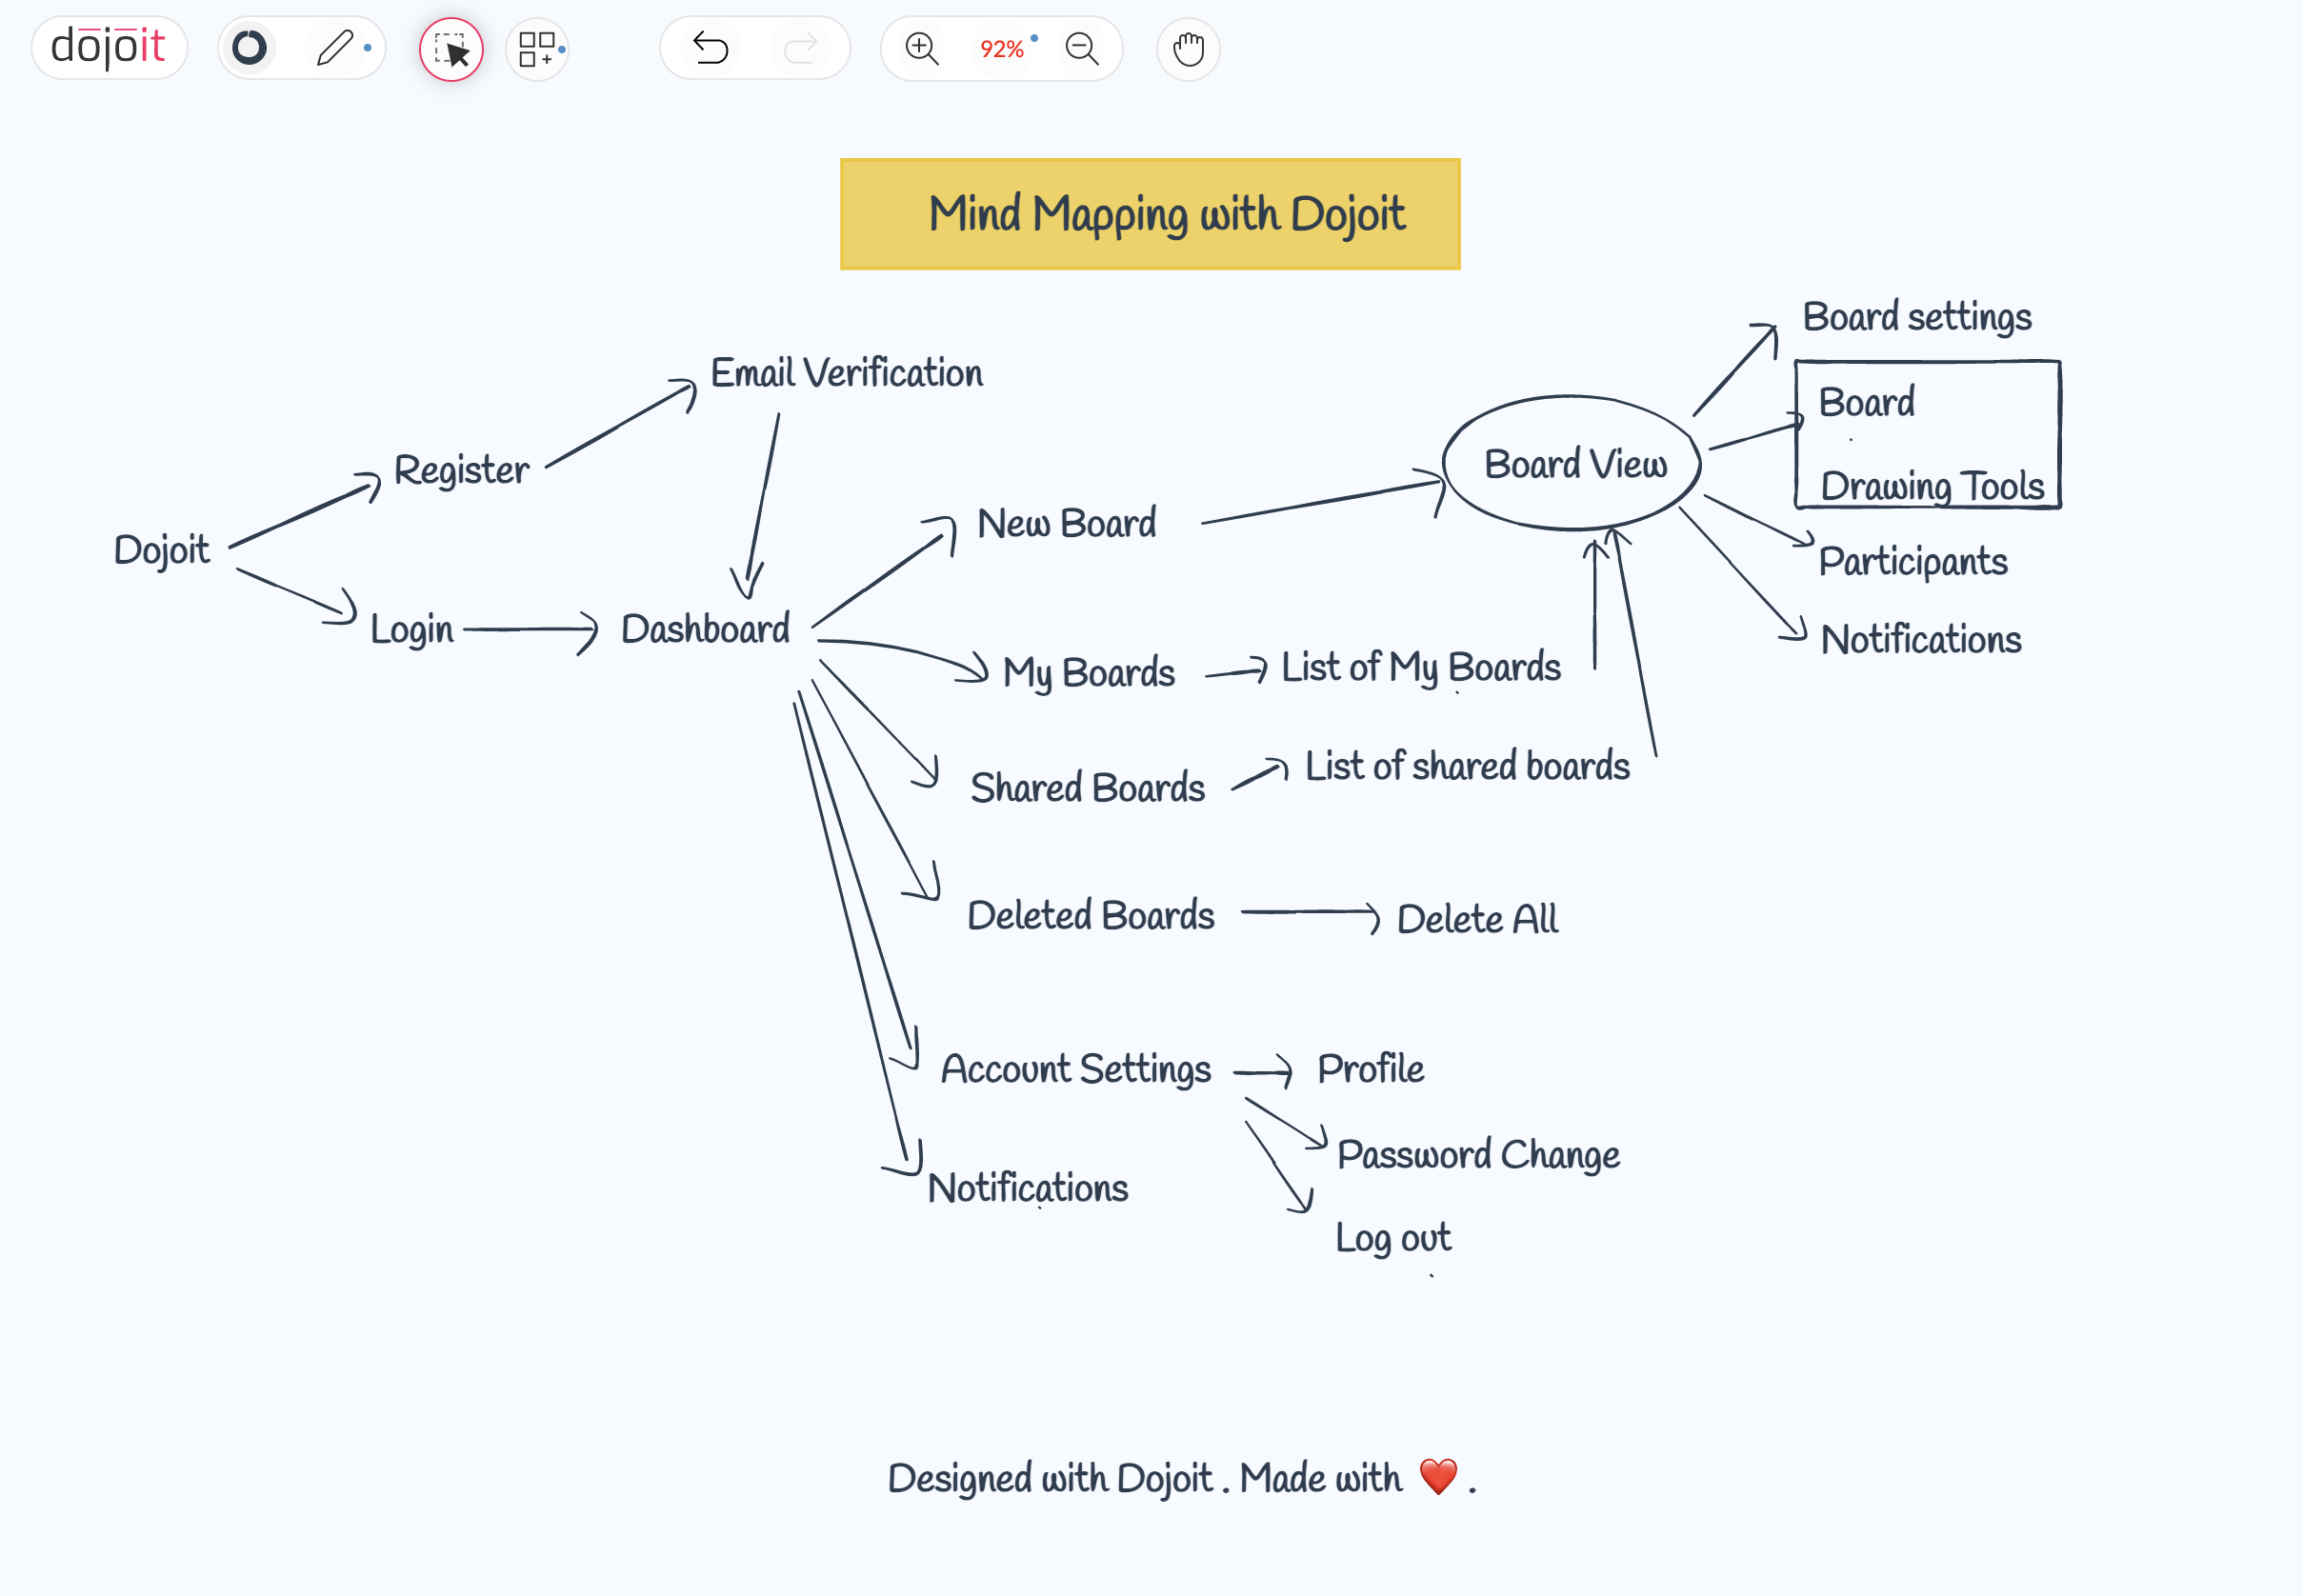Viewport: 2303px width, 1596px height.
Task: Select the red heart emoji
Action: click(1438, 1476)
